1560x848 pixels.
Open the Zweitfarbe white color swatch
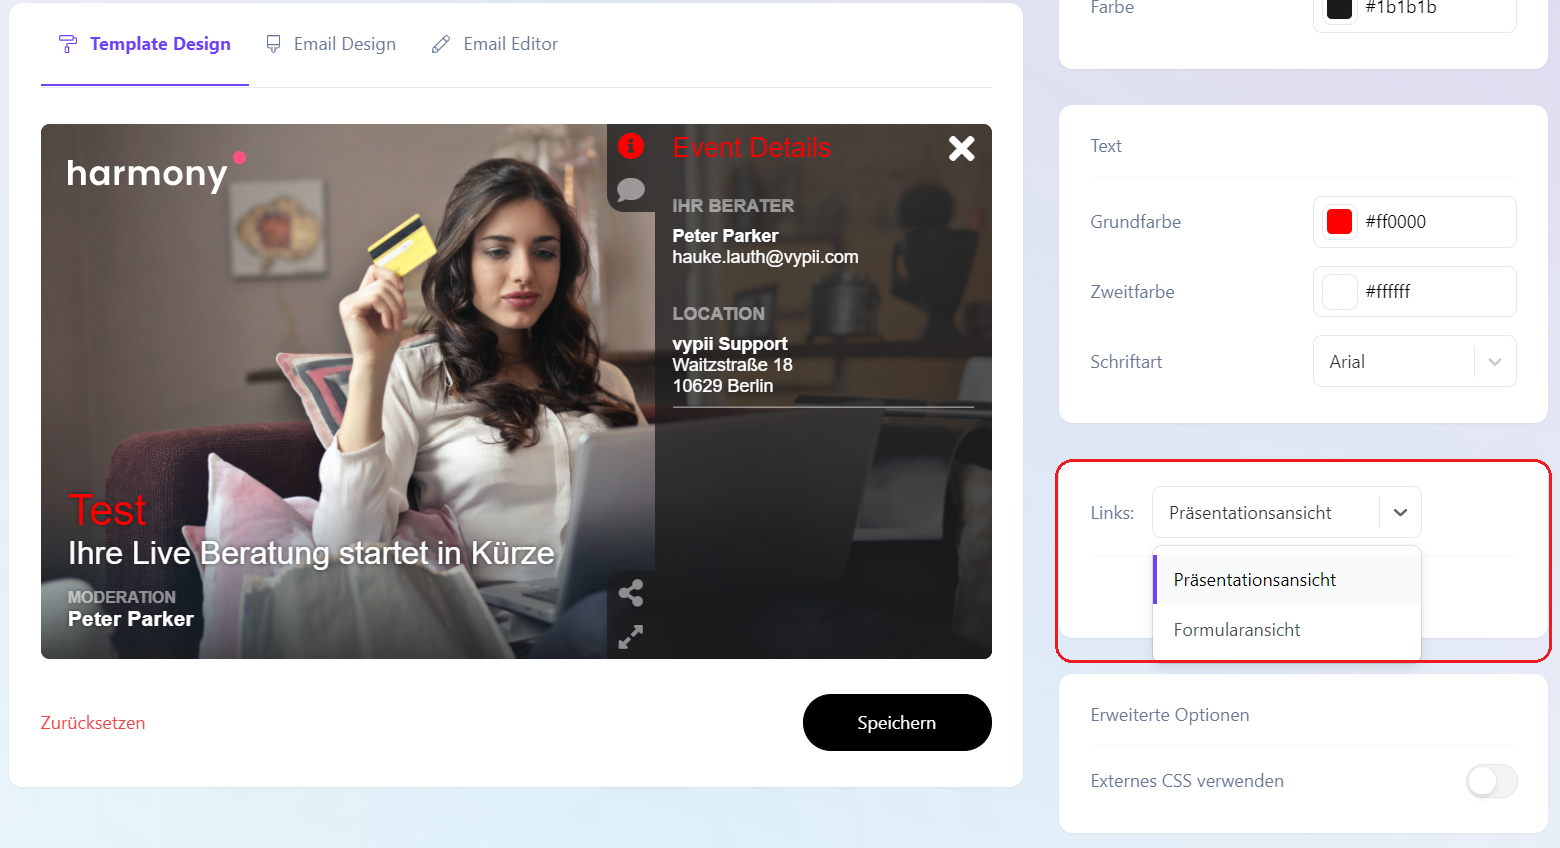[x=1339, y=292]
